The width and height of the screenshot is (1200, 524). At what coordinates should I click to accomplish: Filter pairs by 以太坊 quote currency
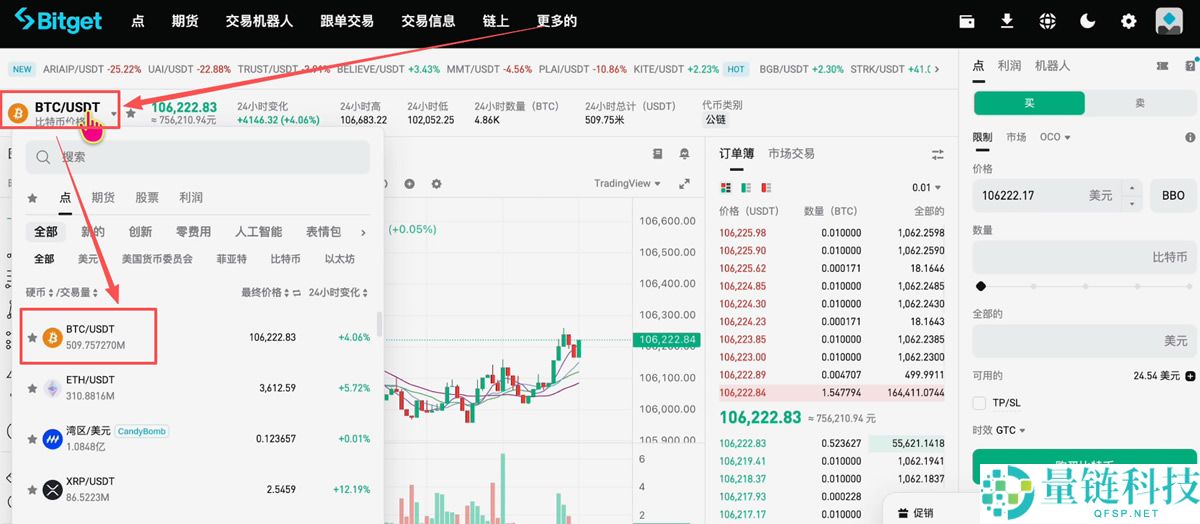(x=340, y=259)
